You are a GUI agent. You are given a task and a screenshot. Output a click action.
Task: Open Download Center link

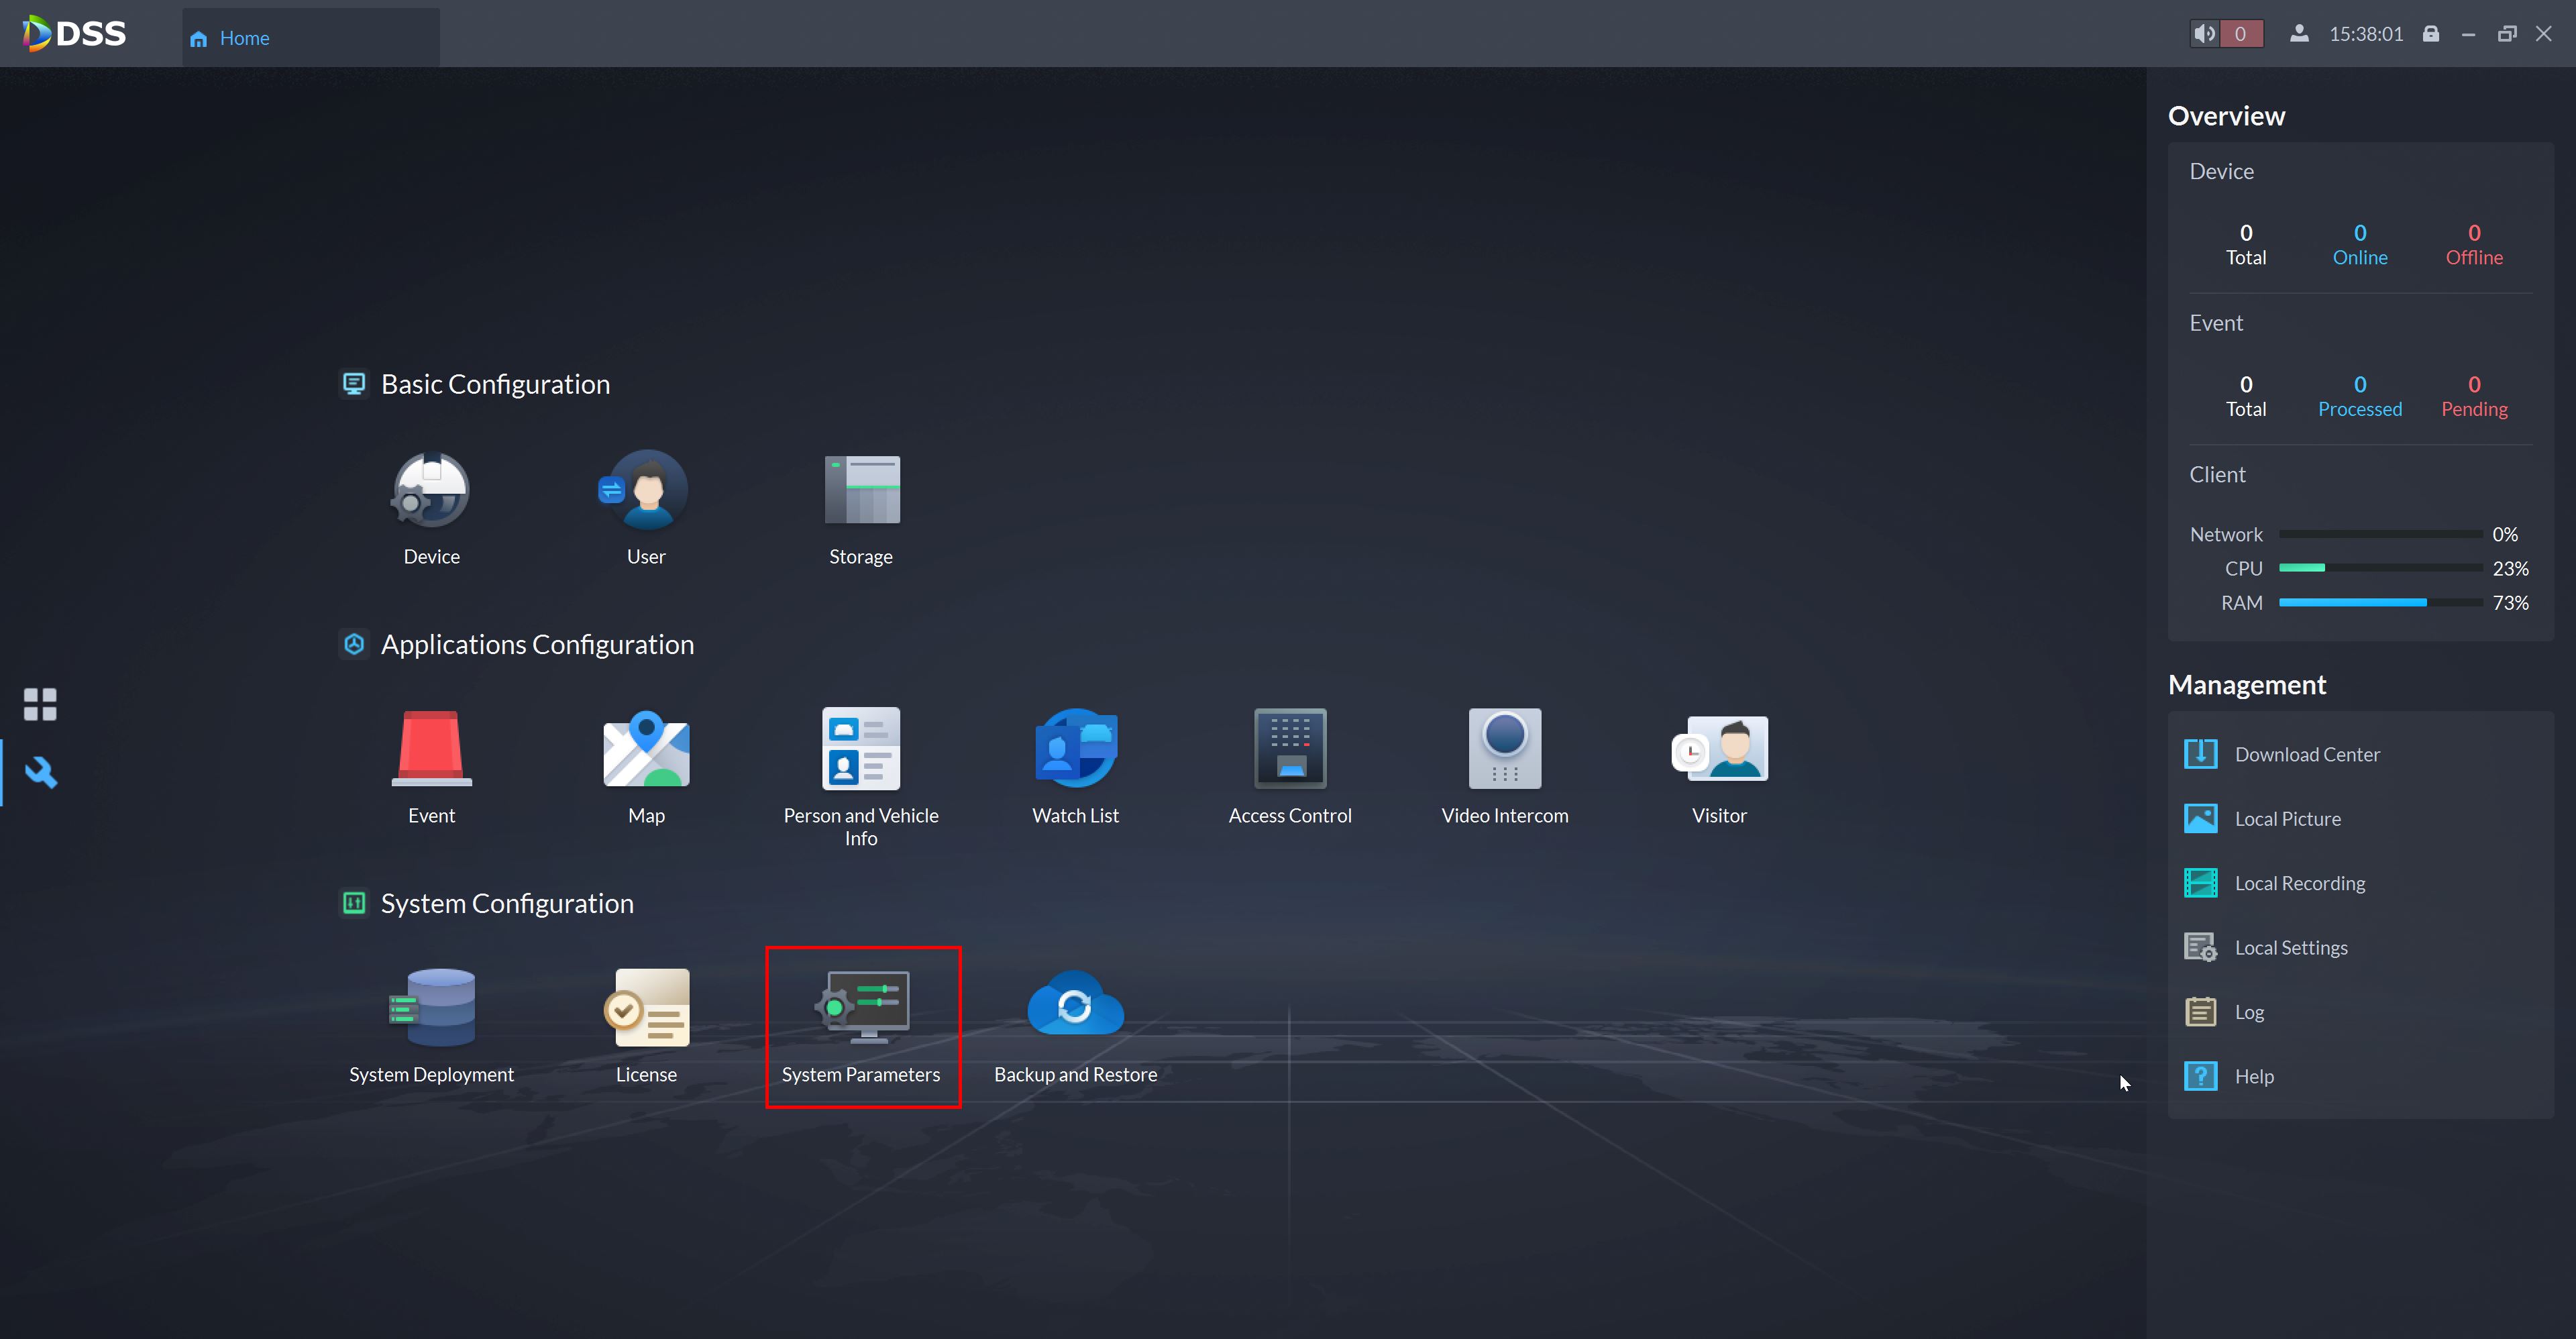point(2306,754)
